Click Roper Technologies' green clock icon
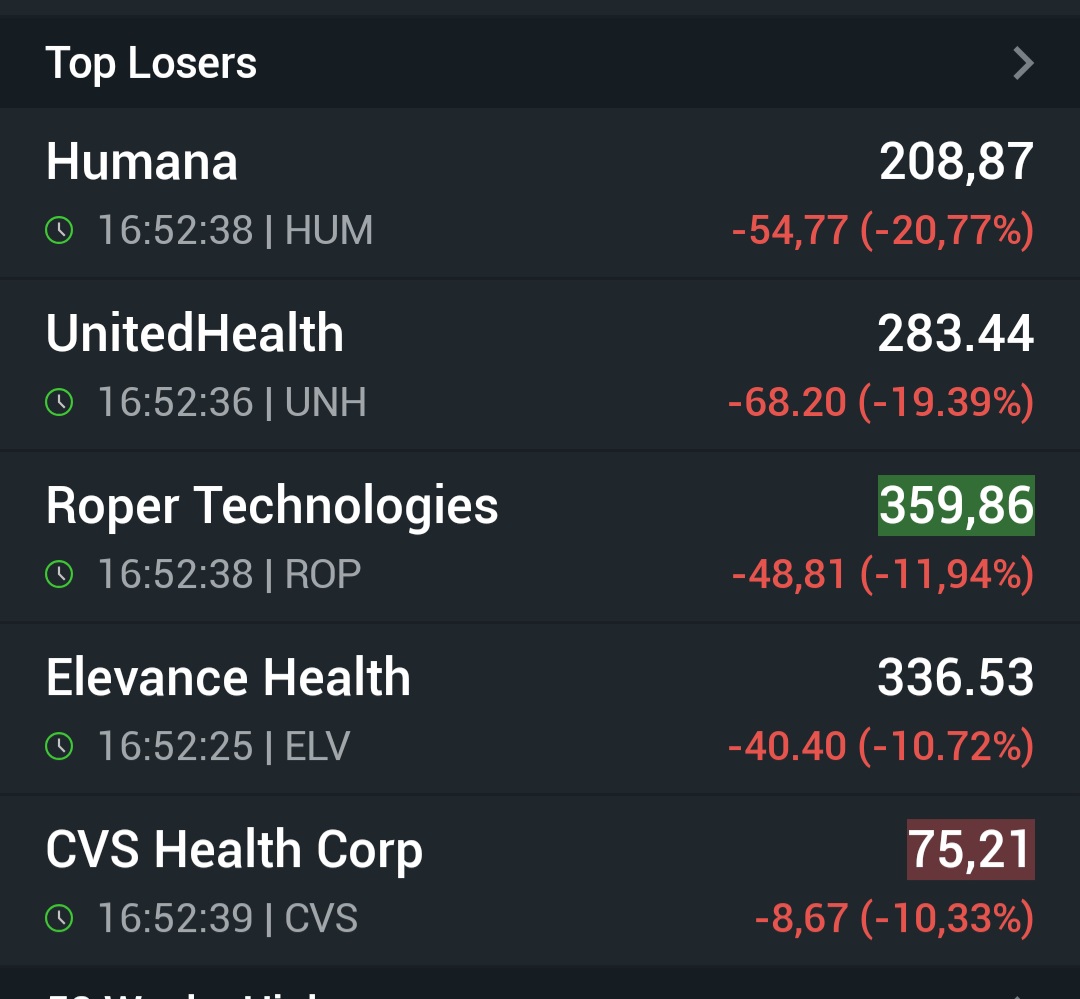The height and width of the screenshot is (999, 1080). [60, 575]
